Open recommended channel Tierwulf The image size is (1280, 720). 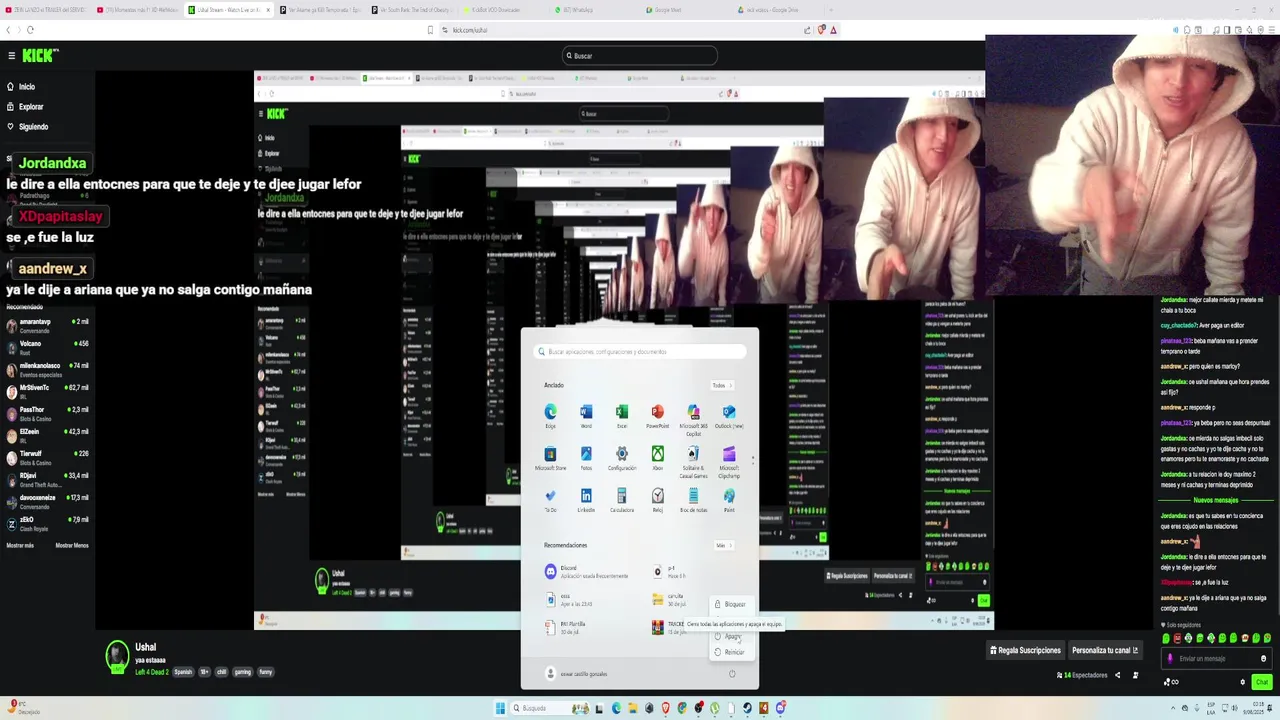tap(48, 457)
